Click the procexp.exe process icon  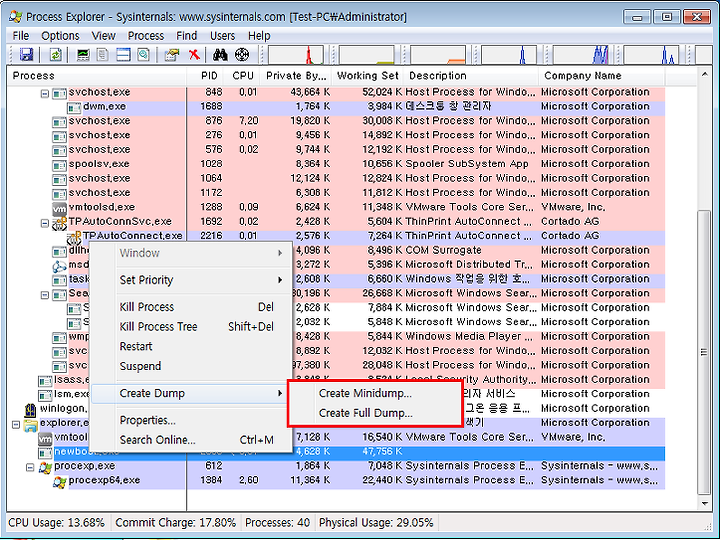(45, 467)
